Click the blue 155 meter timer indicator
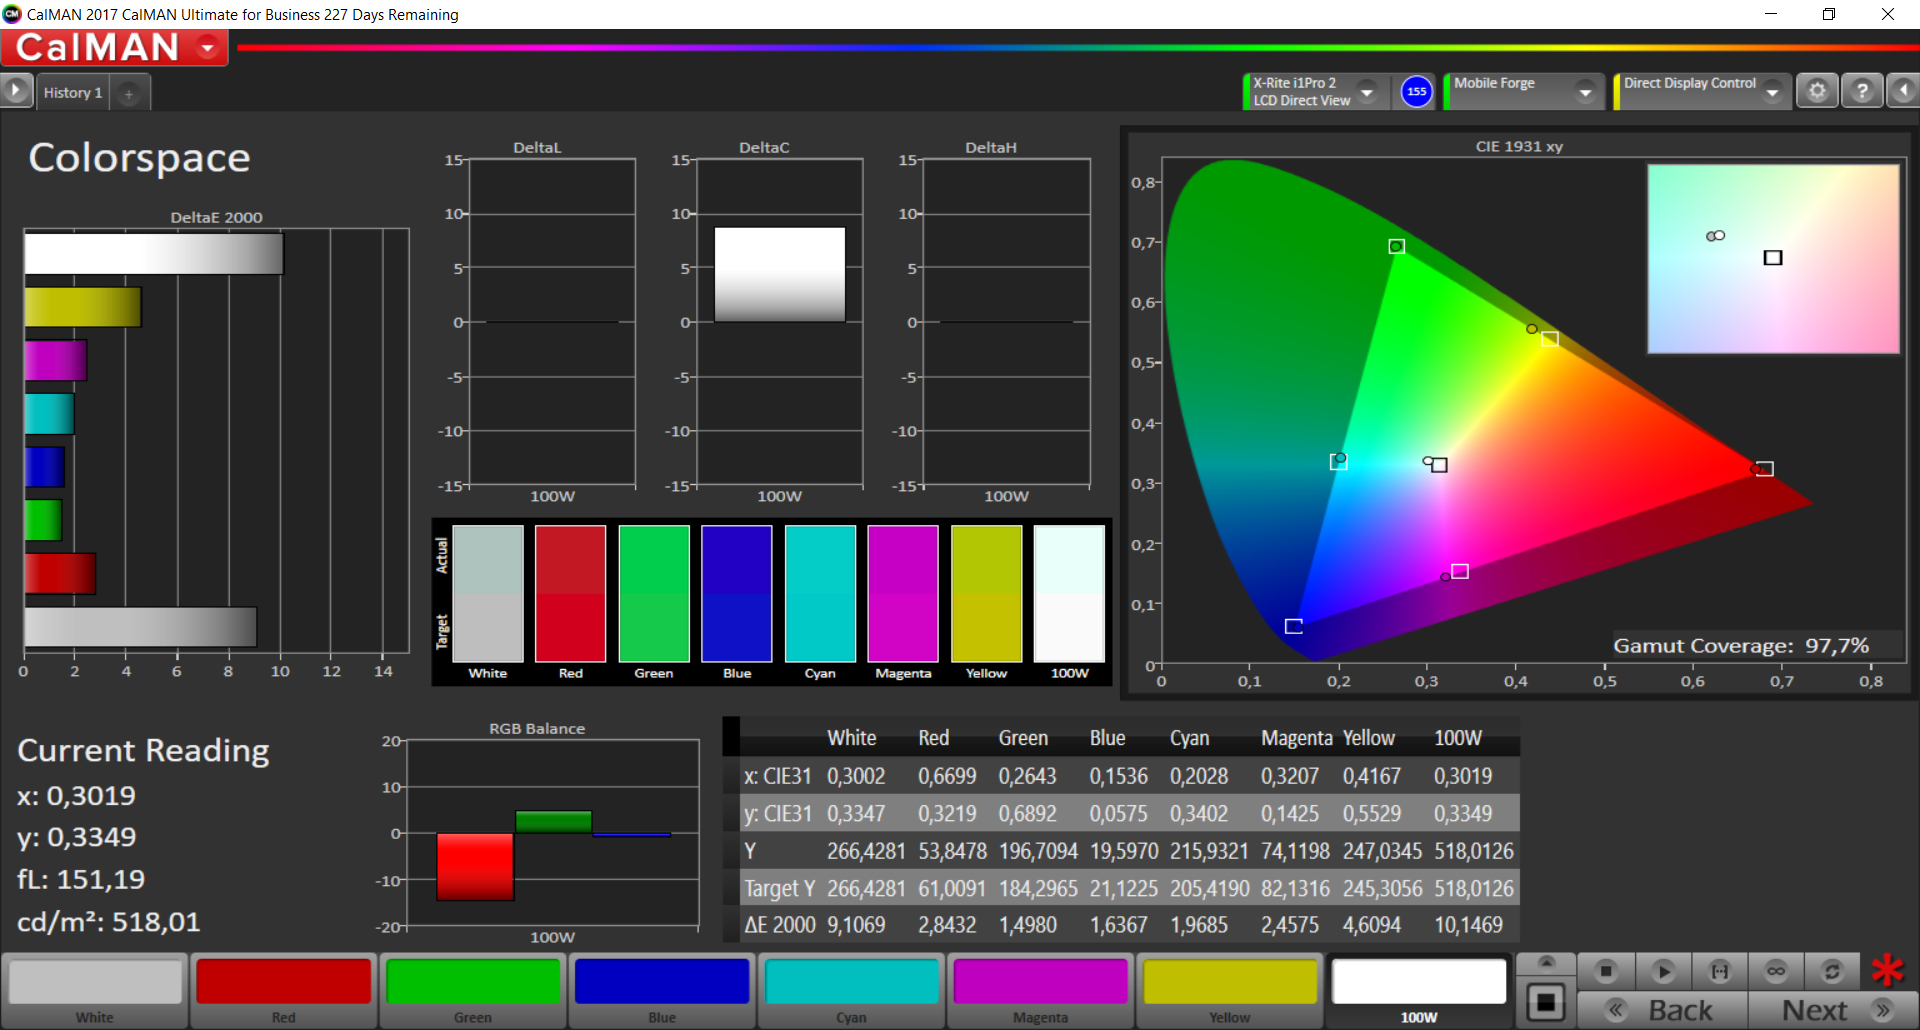 [x=1416, y=91]
